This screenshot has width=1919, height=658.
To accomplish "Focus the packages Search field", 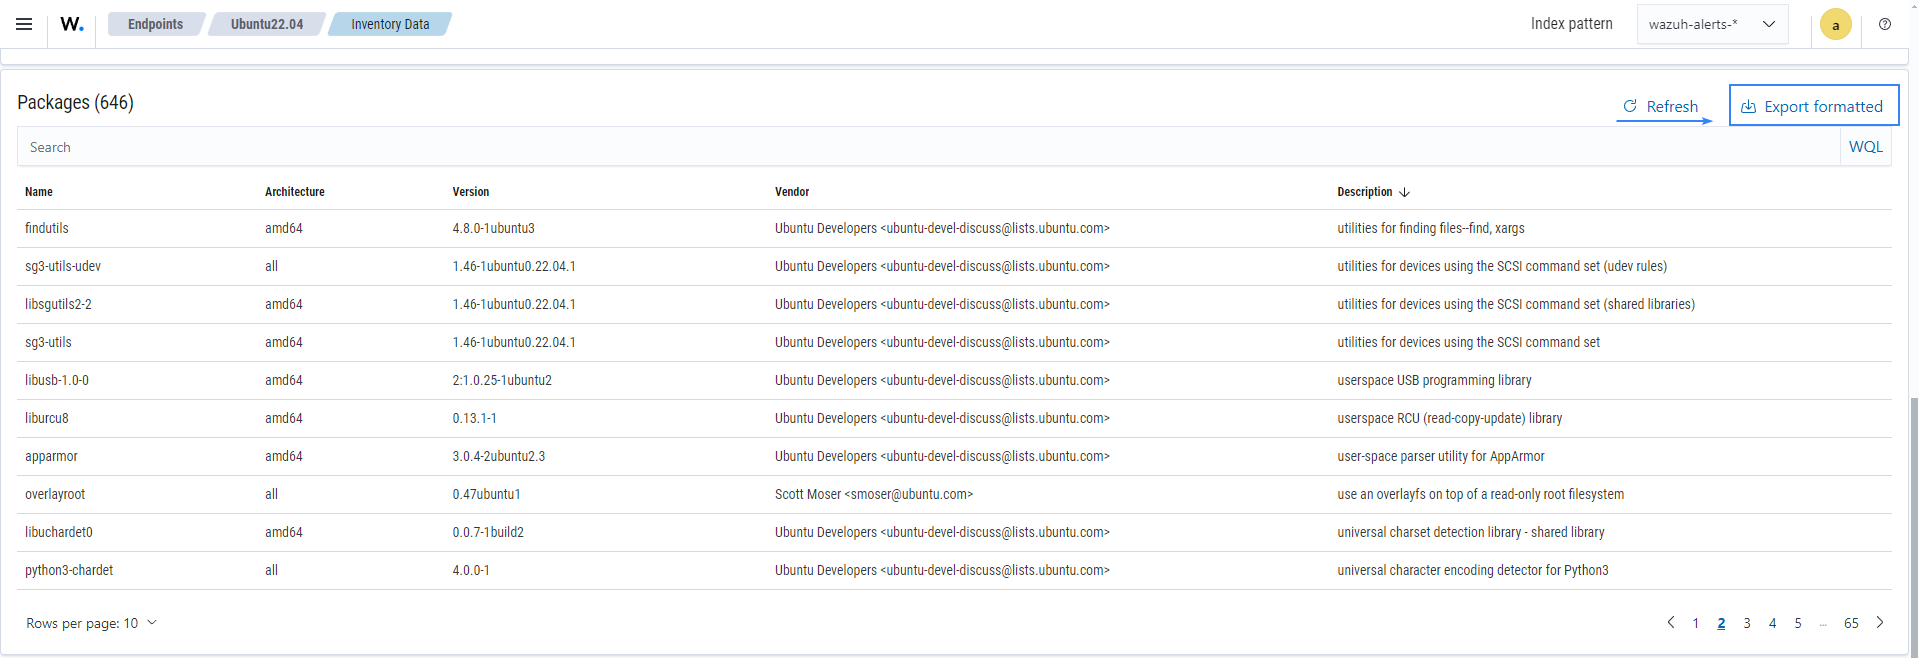I will [928, 147].
